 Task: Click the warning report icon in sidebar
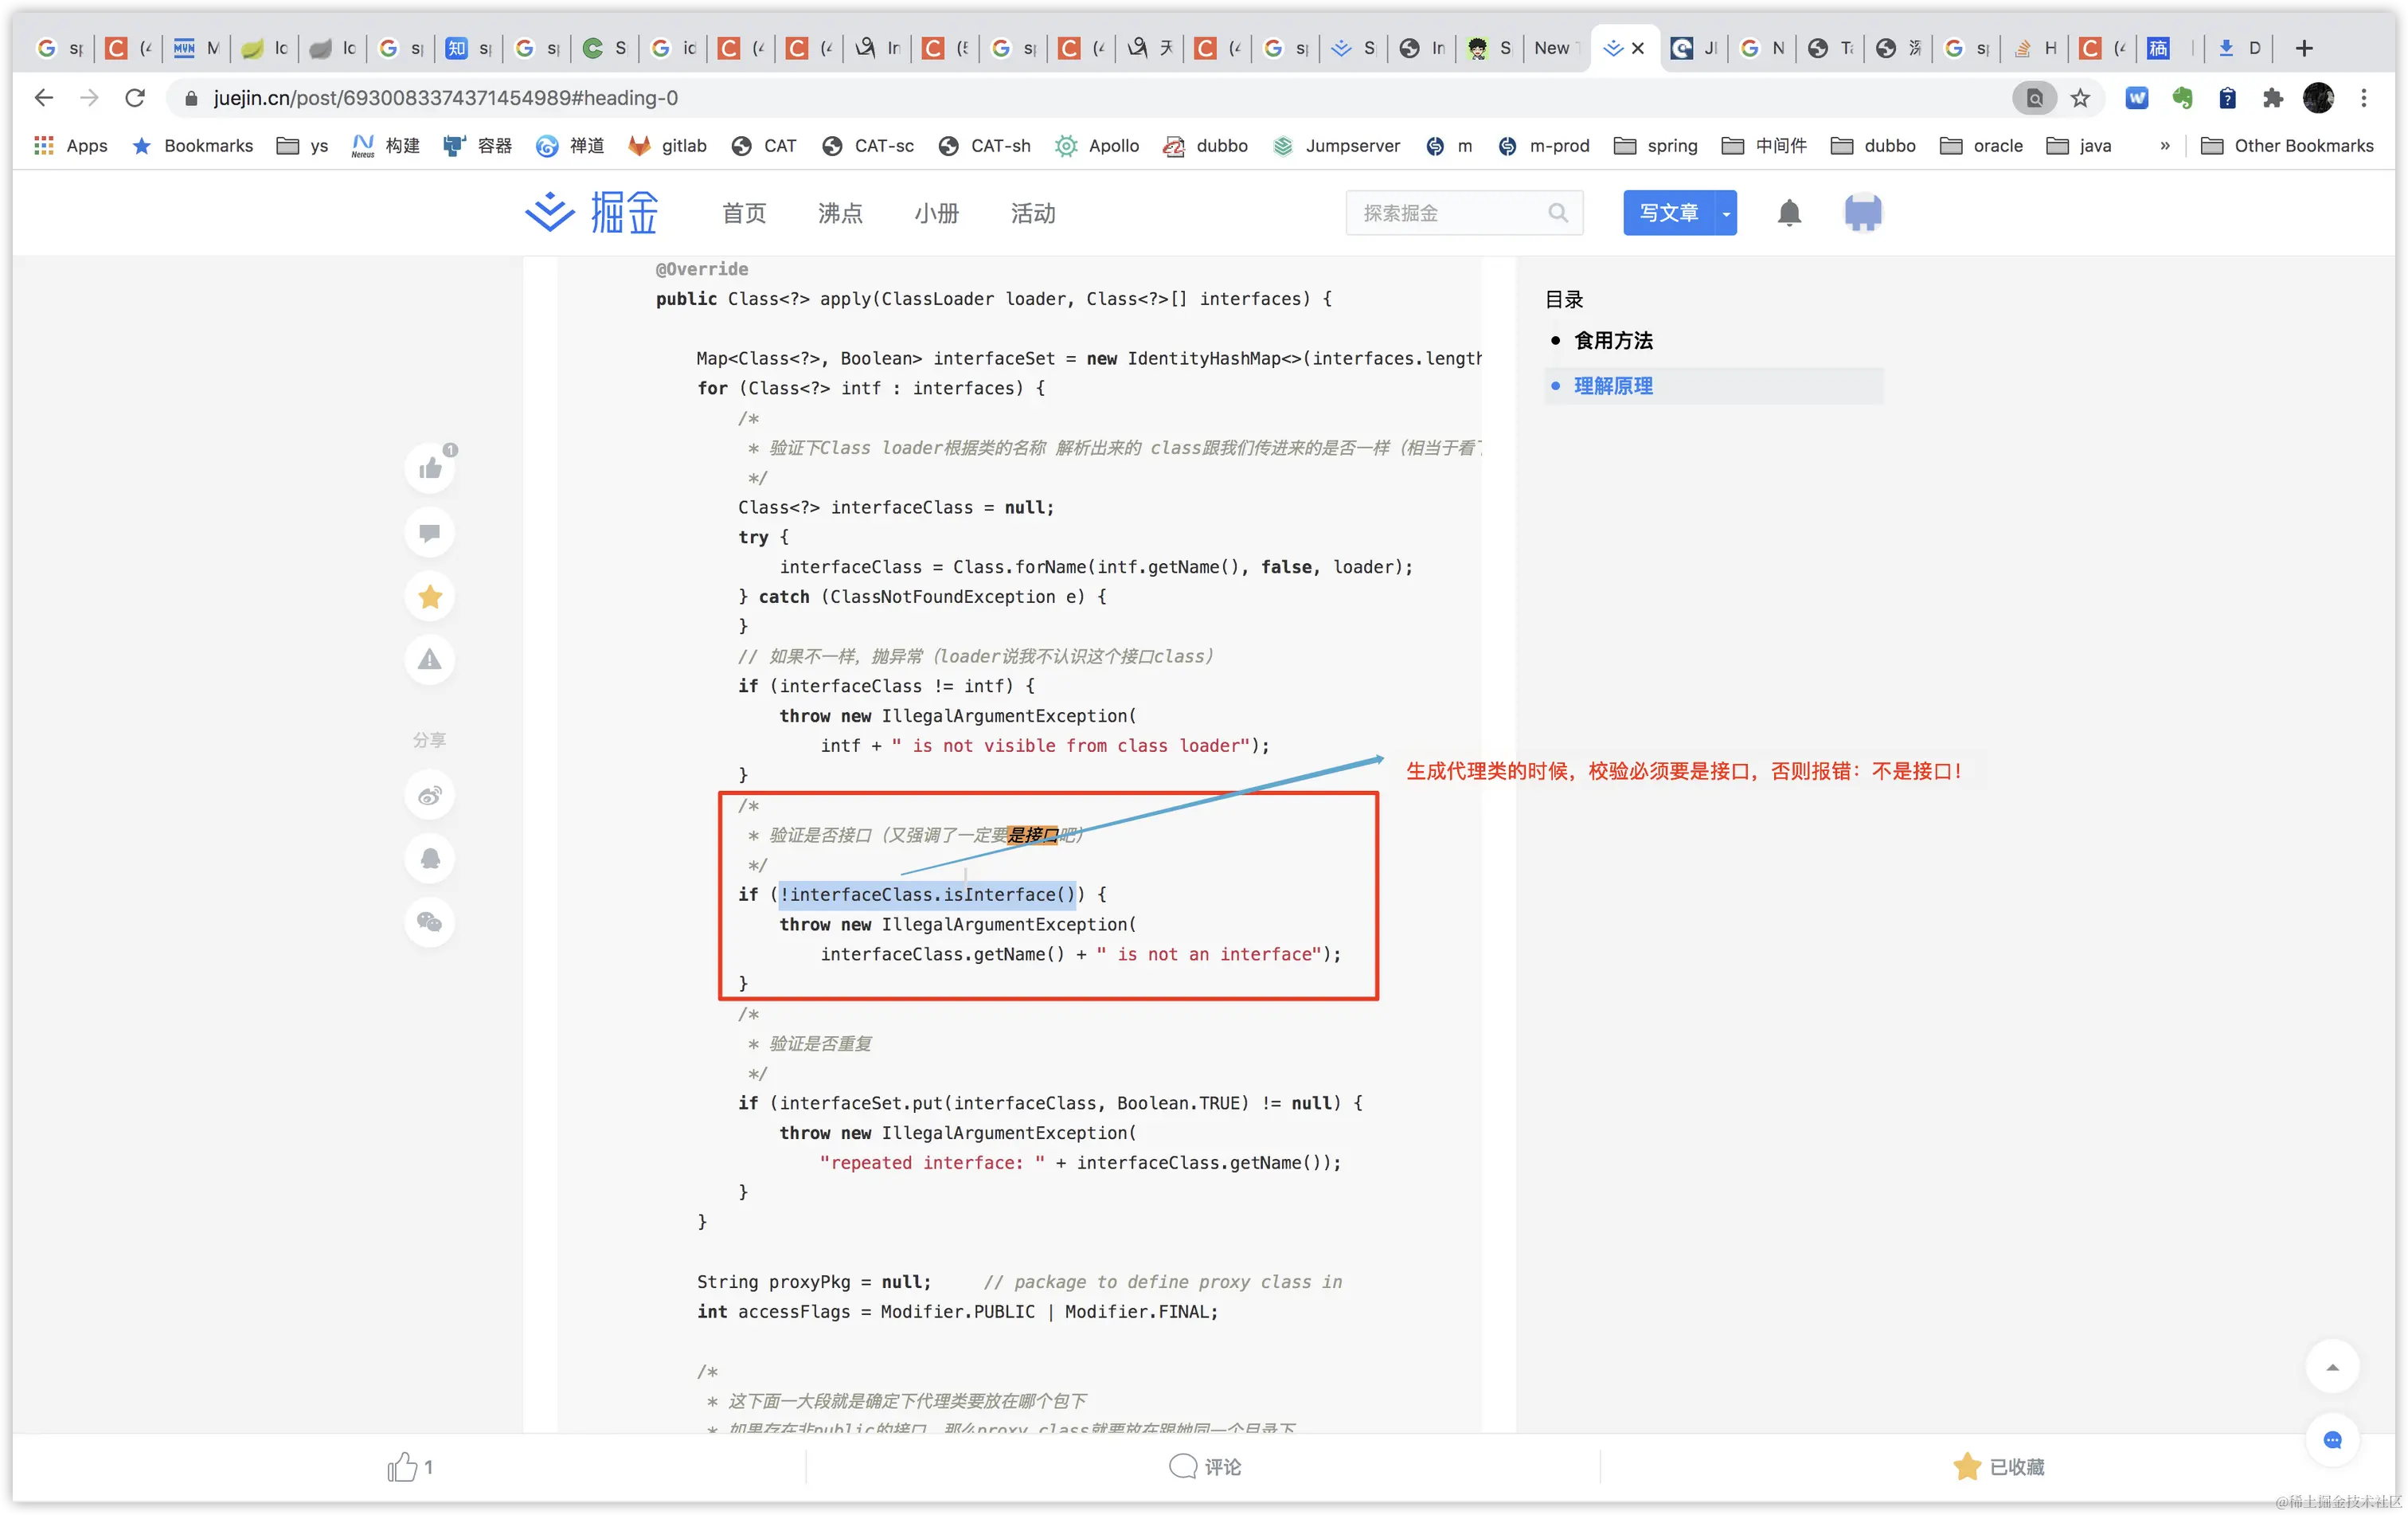430,660
